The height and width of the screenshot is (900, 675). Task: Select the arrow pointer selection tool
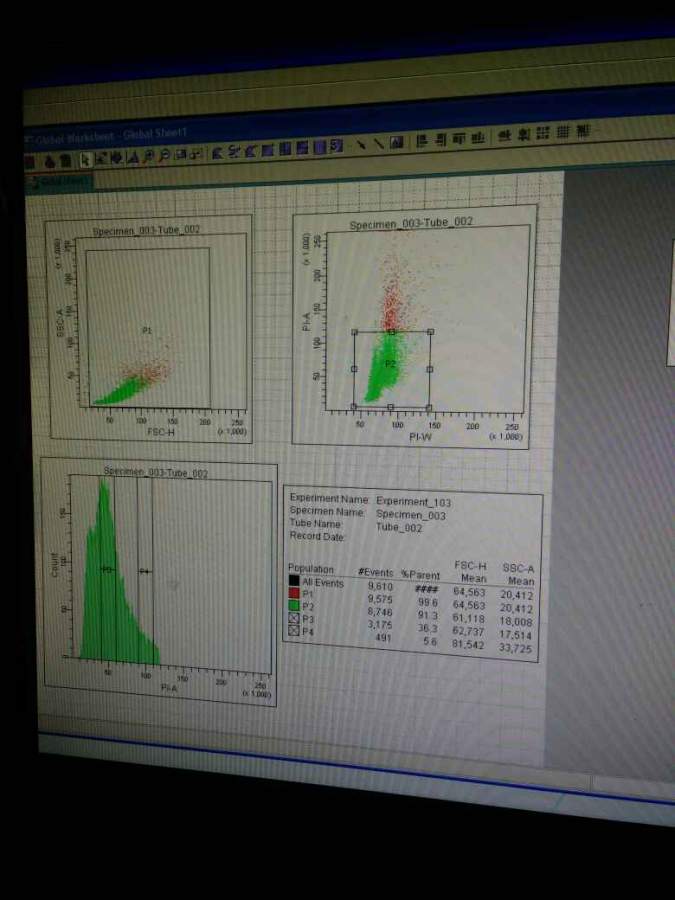[86, 160]
